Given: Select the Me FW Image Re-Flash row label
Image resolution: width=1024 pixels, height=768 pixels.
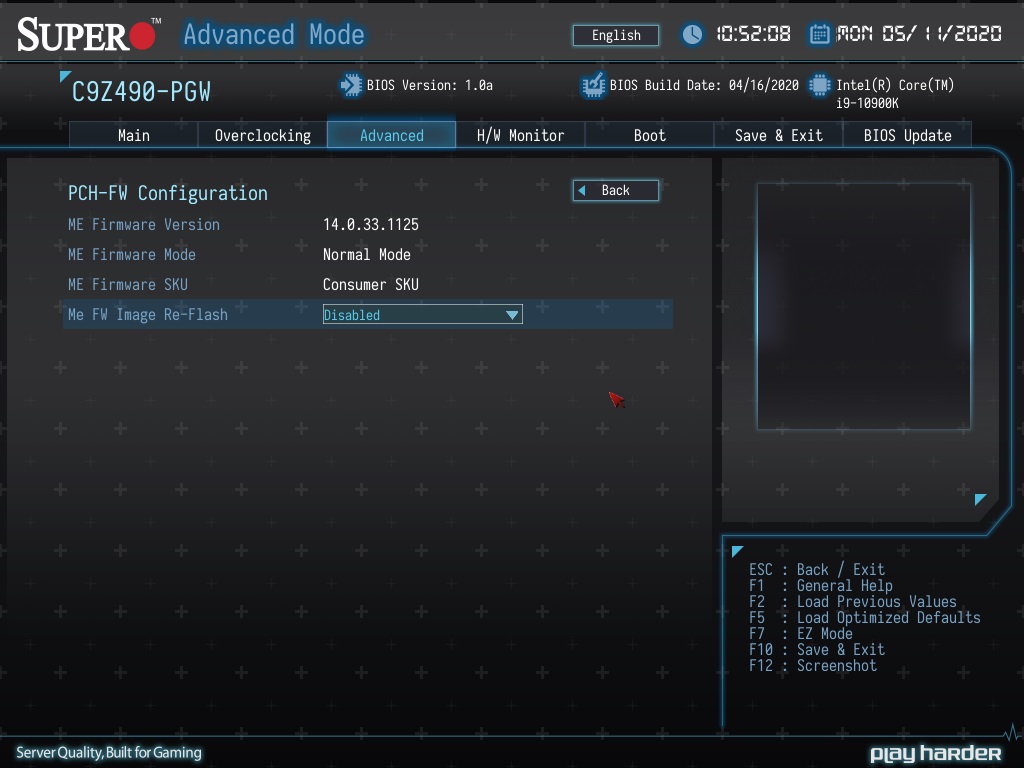Looking at the screenshot, I should coord(148,315).
